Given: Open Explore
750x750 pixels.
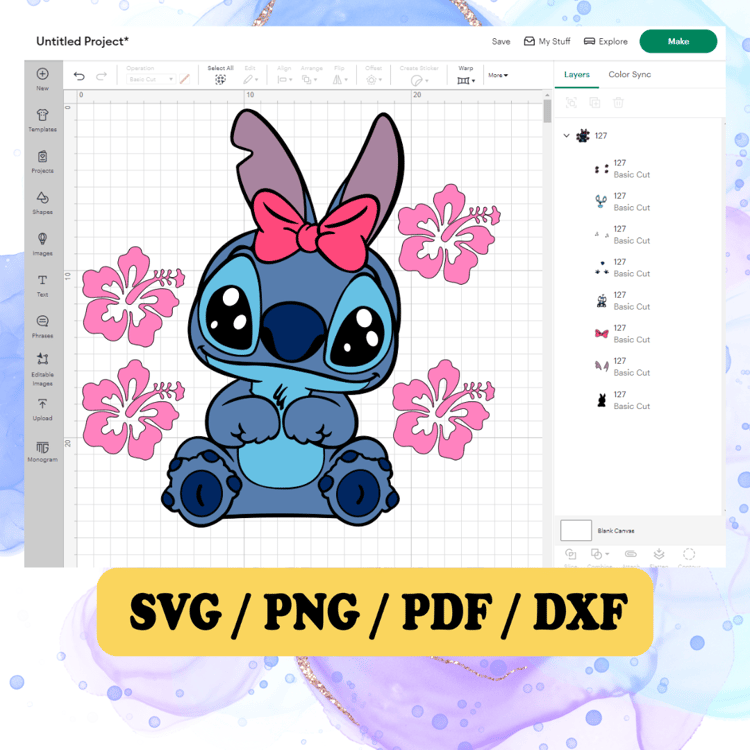Looking at the screenshot, I should (606, 42).
